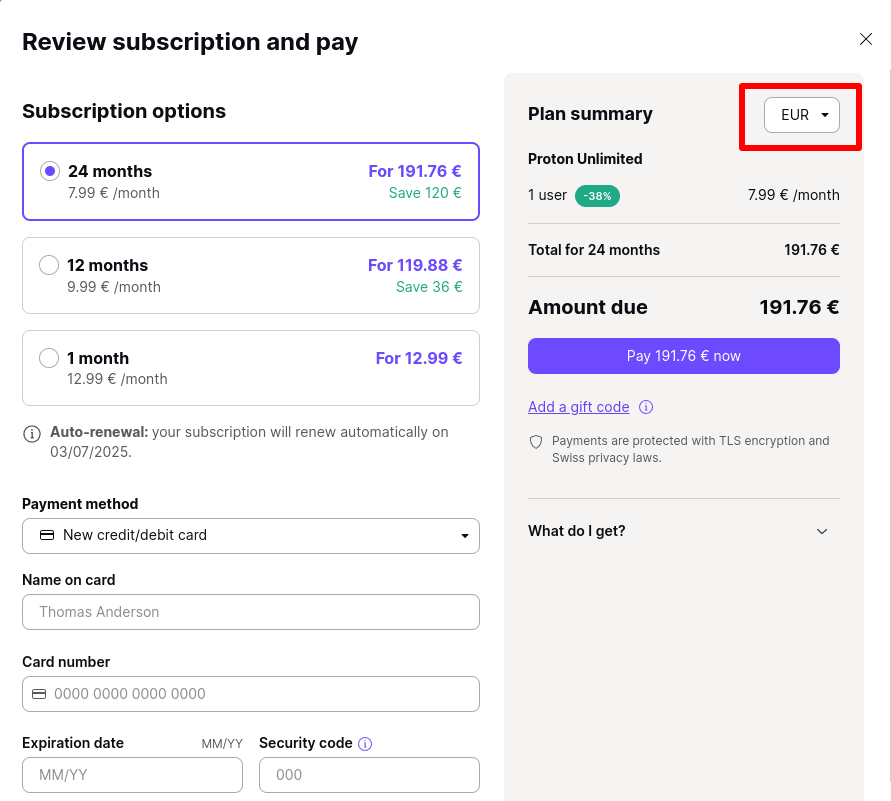Click the 'Proton Unlimited' plan name

(x=585, y=158)
